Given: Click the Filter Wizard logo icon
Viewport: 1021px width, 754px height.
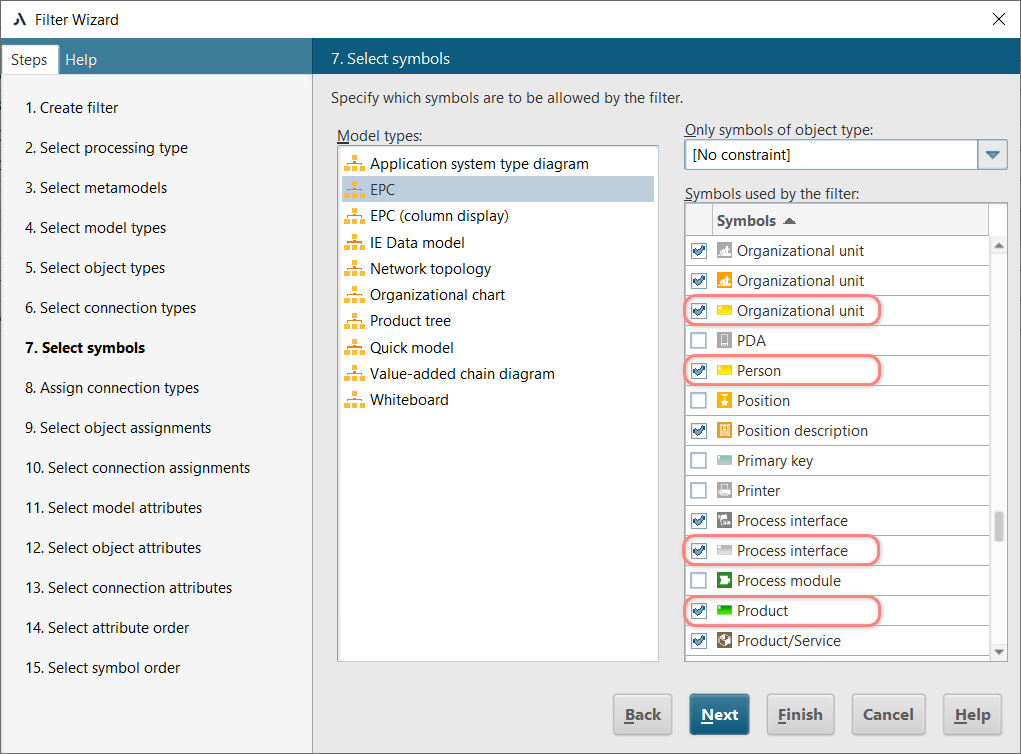Looking at the screenshot, I should (x=20, y=19).
